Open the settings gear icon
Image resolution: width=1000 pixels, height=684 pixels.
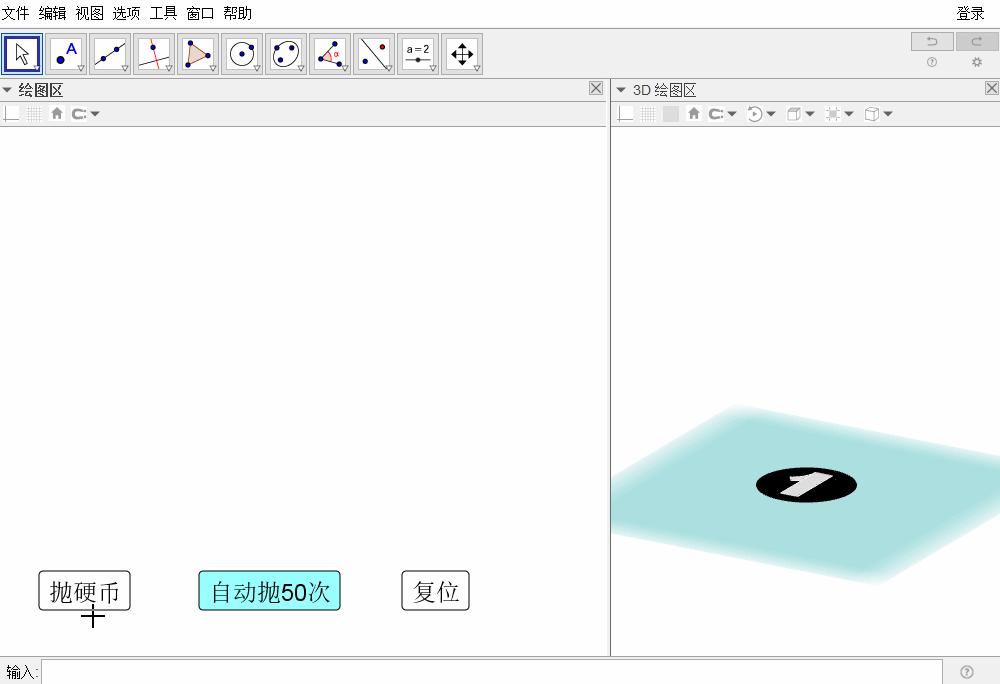tap(976, 62)
